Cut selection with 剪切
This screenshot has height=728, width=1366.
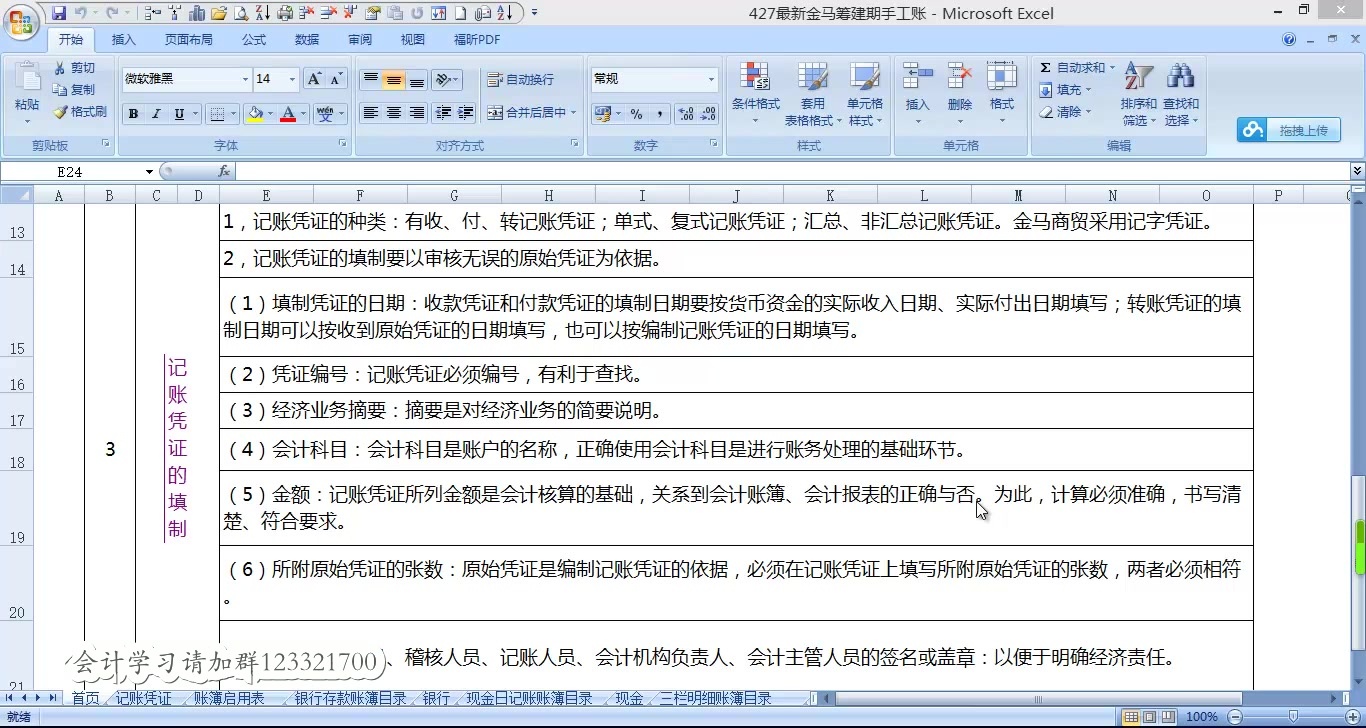tap(74, 68)
